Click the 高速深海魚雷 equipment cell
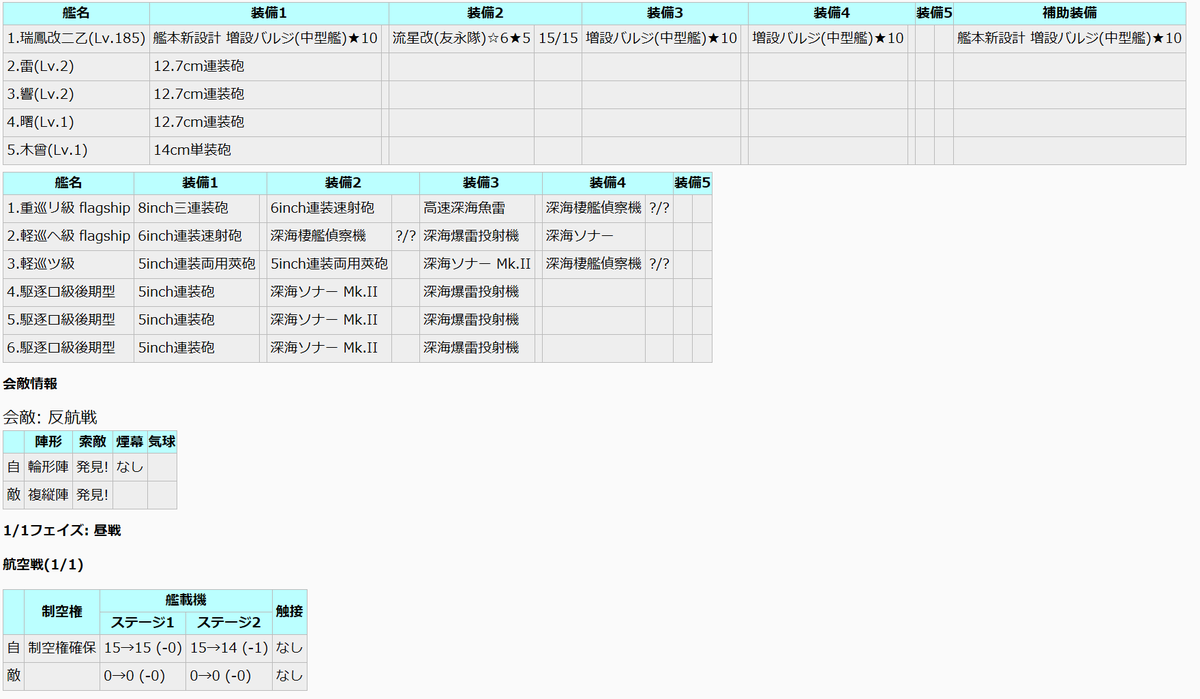 tap(476, 209)
